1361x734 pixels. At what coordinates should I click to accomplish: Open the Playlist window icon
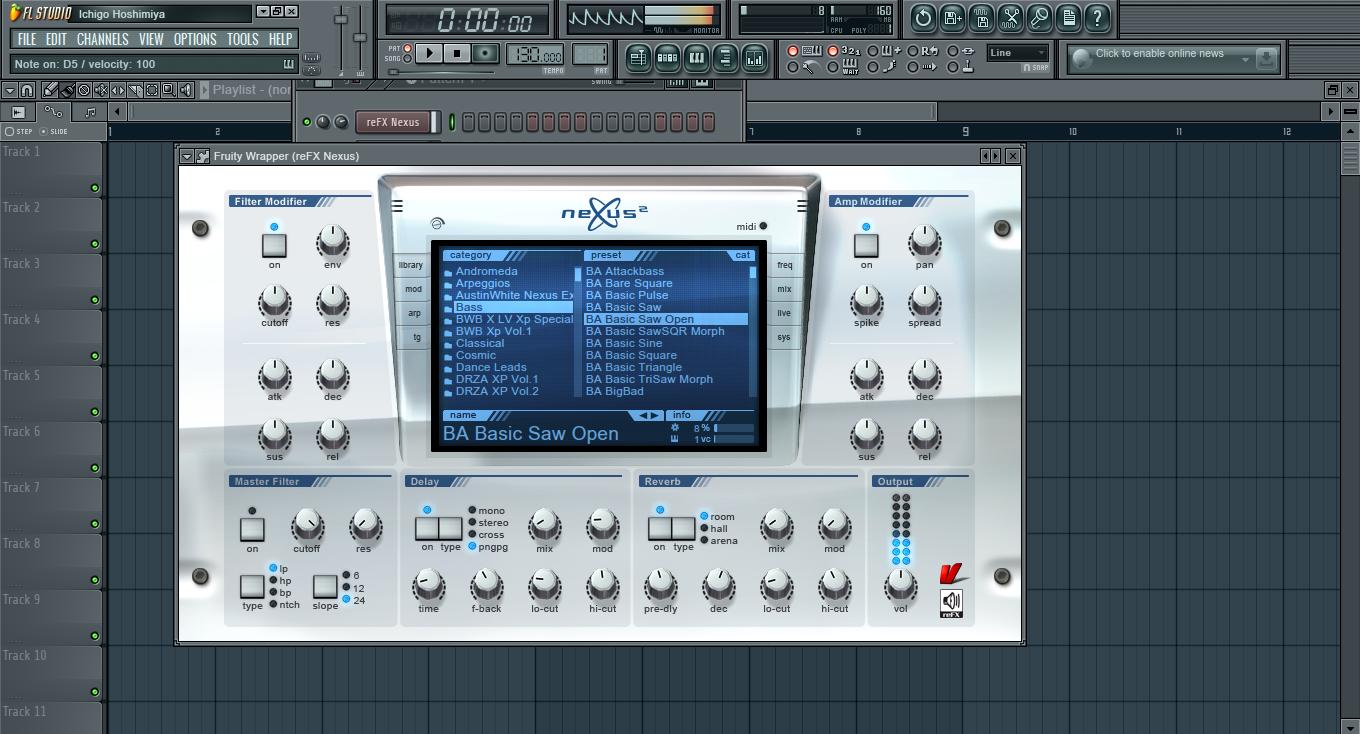tap(637, 58)
